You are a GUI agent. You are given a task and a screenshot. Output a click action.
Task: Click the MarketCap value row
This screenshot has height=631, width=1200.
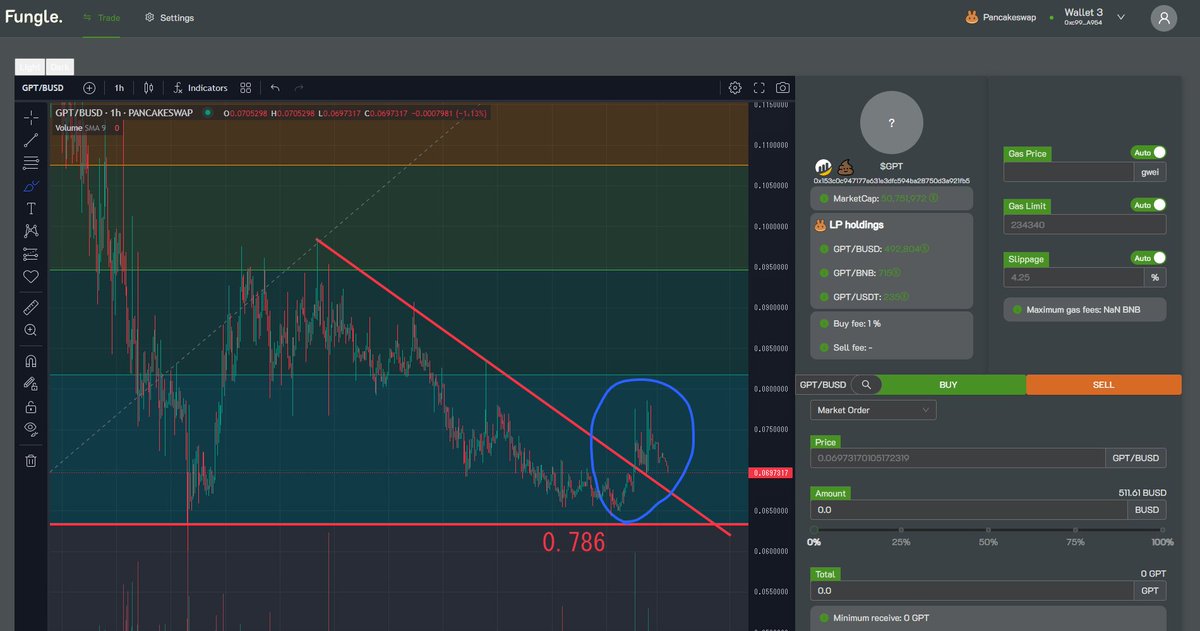pos(891,198)
